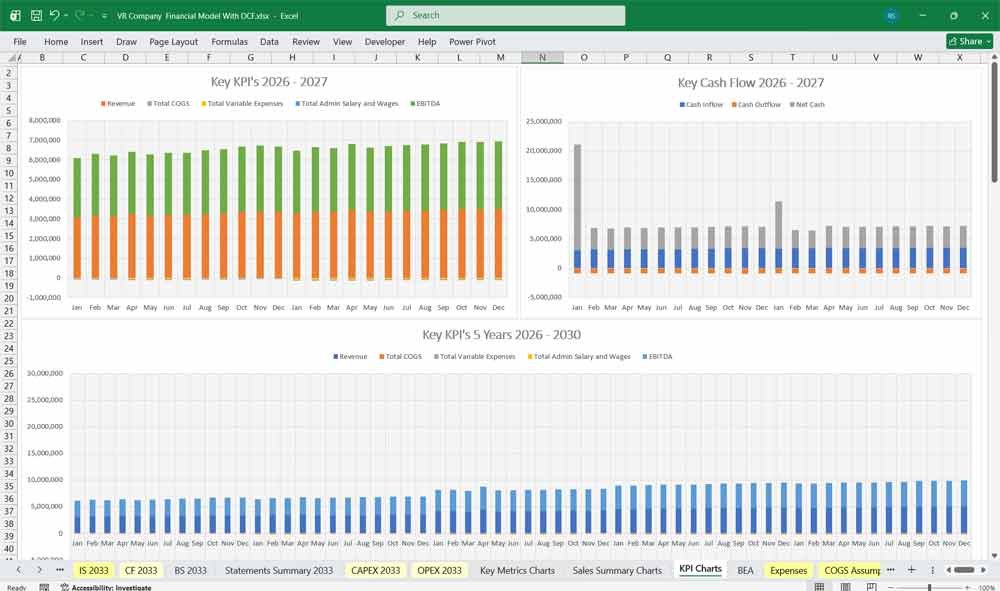The image size is (1000, 591).
Task: Open the Share button dropdown
Action: point(989,41)
